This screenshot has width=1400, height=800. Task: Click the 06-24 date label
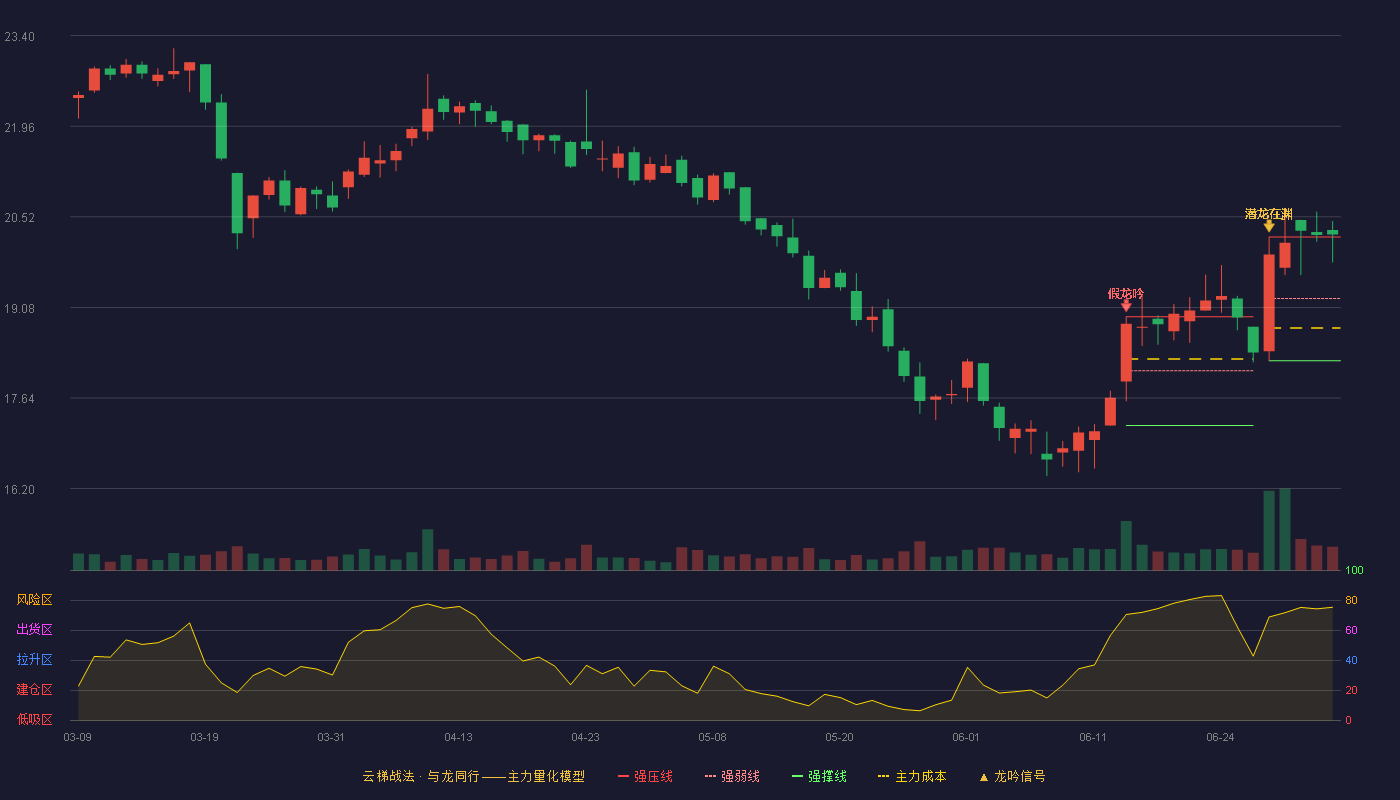coord(1220,737)
